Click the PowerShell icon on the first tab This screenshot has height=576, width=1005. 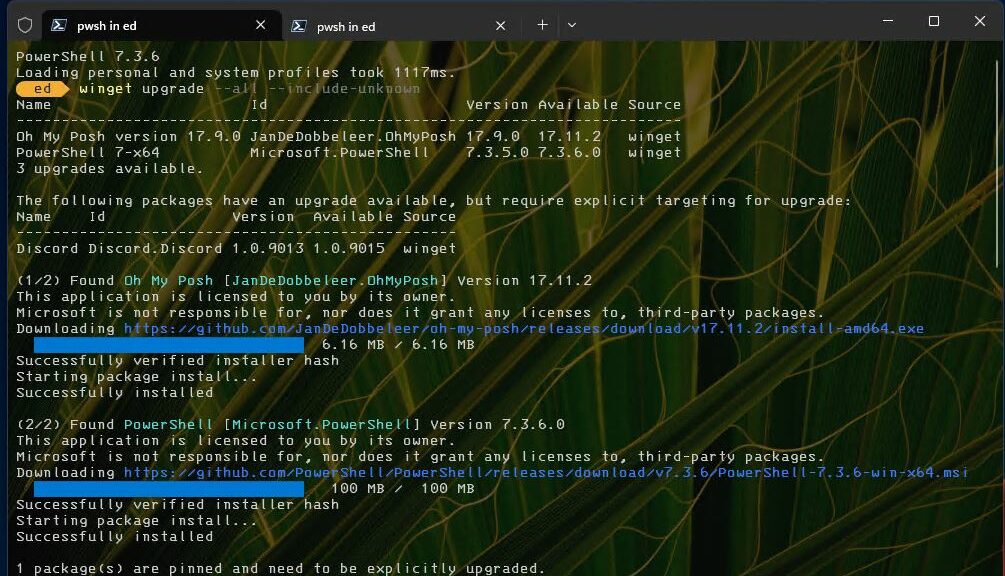(62, 25)
